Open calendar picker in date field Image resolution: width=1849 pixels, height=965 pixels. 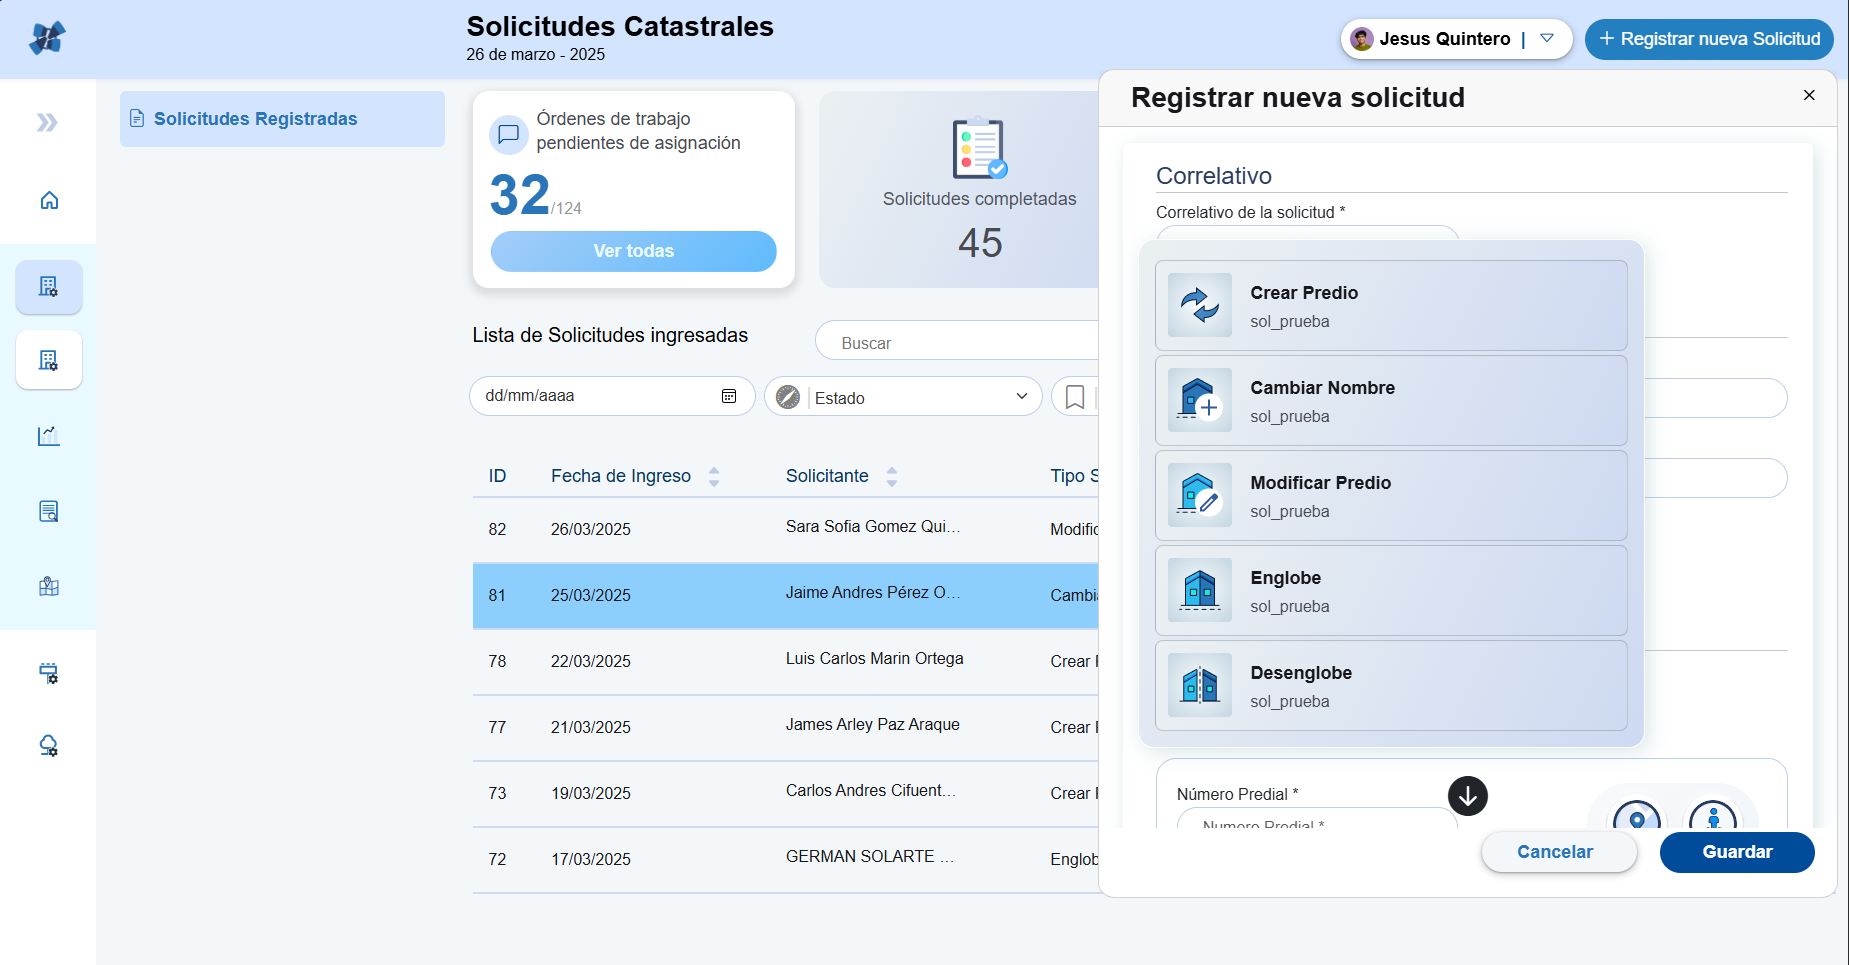tap(729, 396)
